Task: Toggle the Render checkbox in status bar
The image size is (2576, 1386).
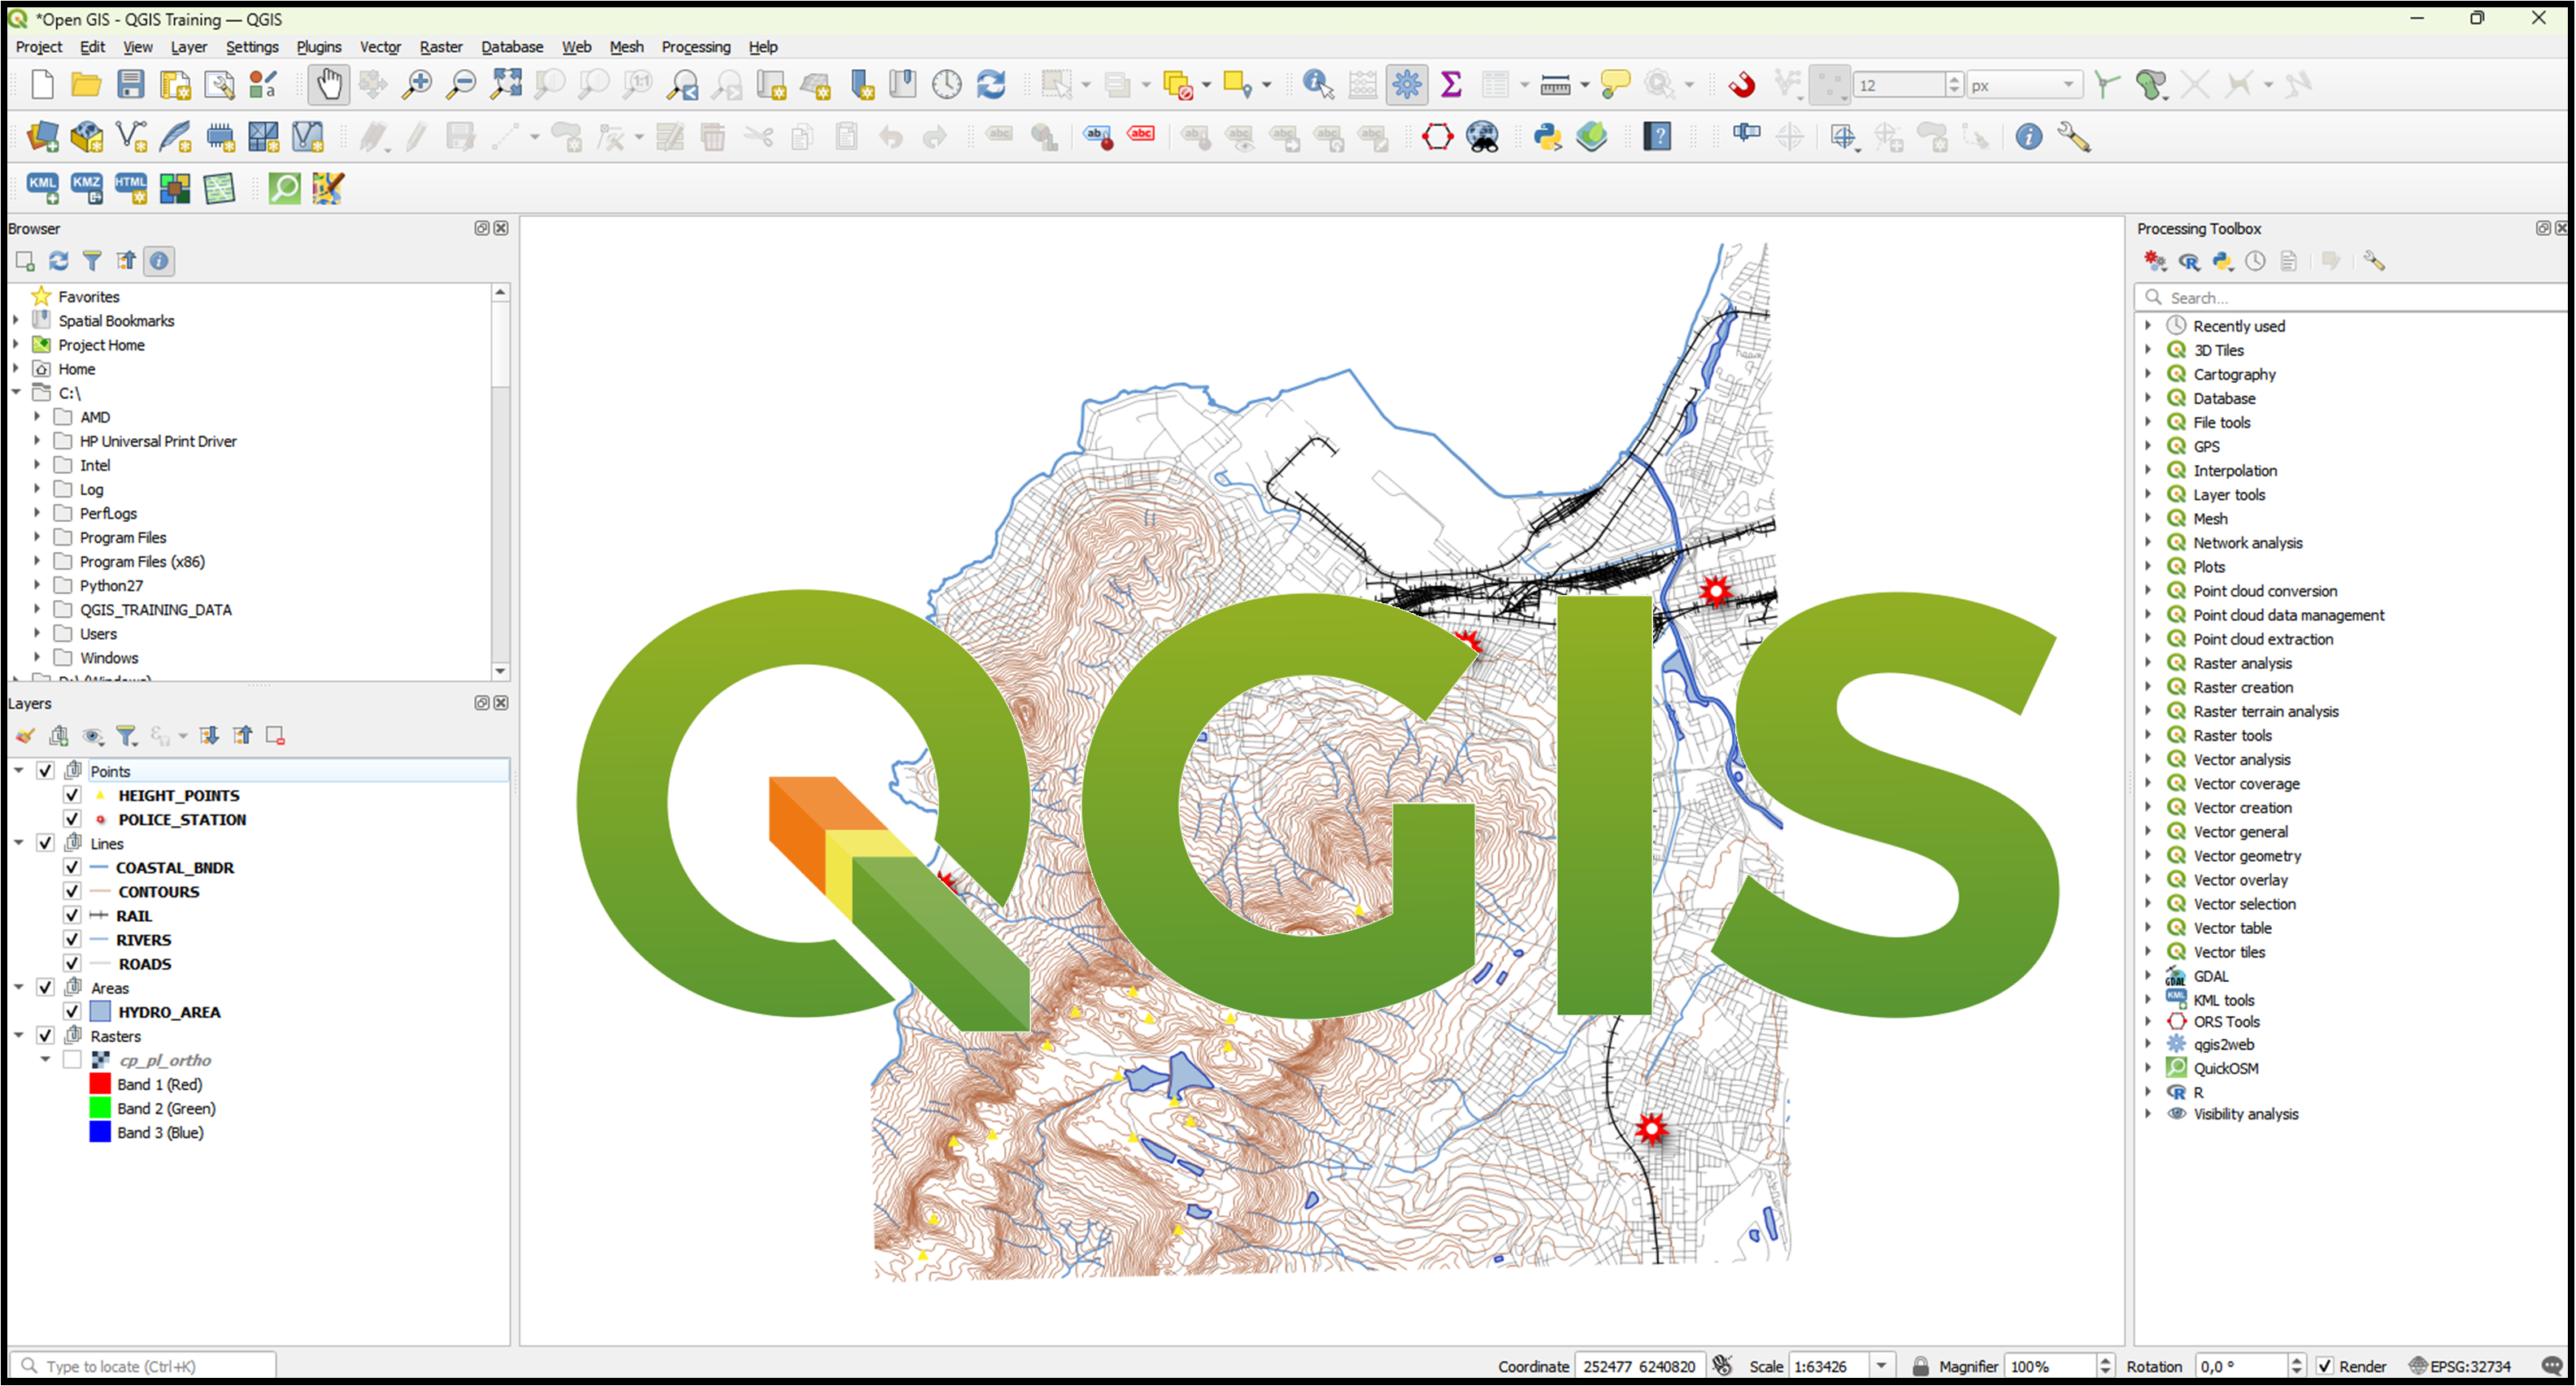Action: (2325, 1365)
